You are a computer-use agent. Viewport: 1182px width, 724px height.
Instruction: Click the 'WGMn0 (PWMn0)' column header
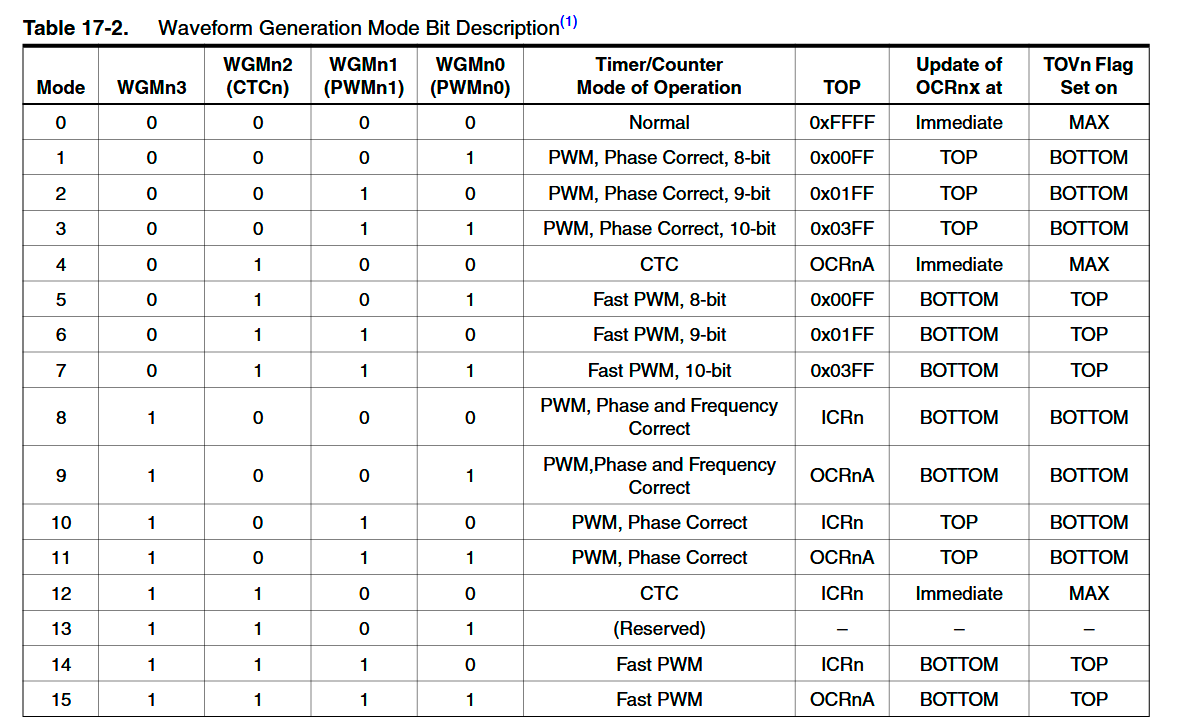pos(470,76)
